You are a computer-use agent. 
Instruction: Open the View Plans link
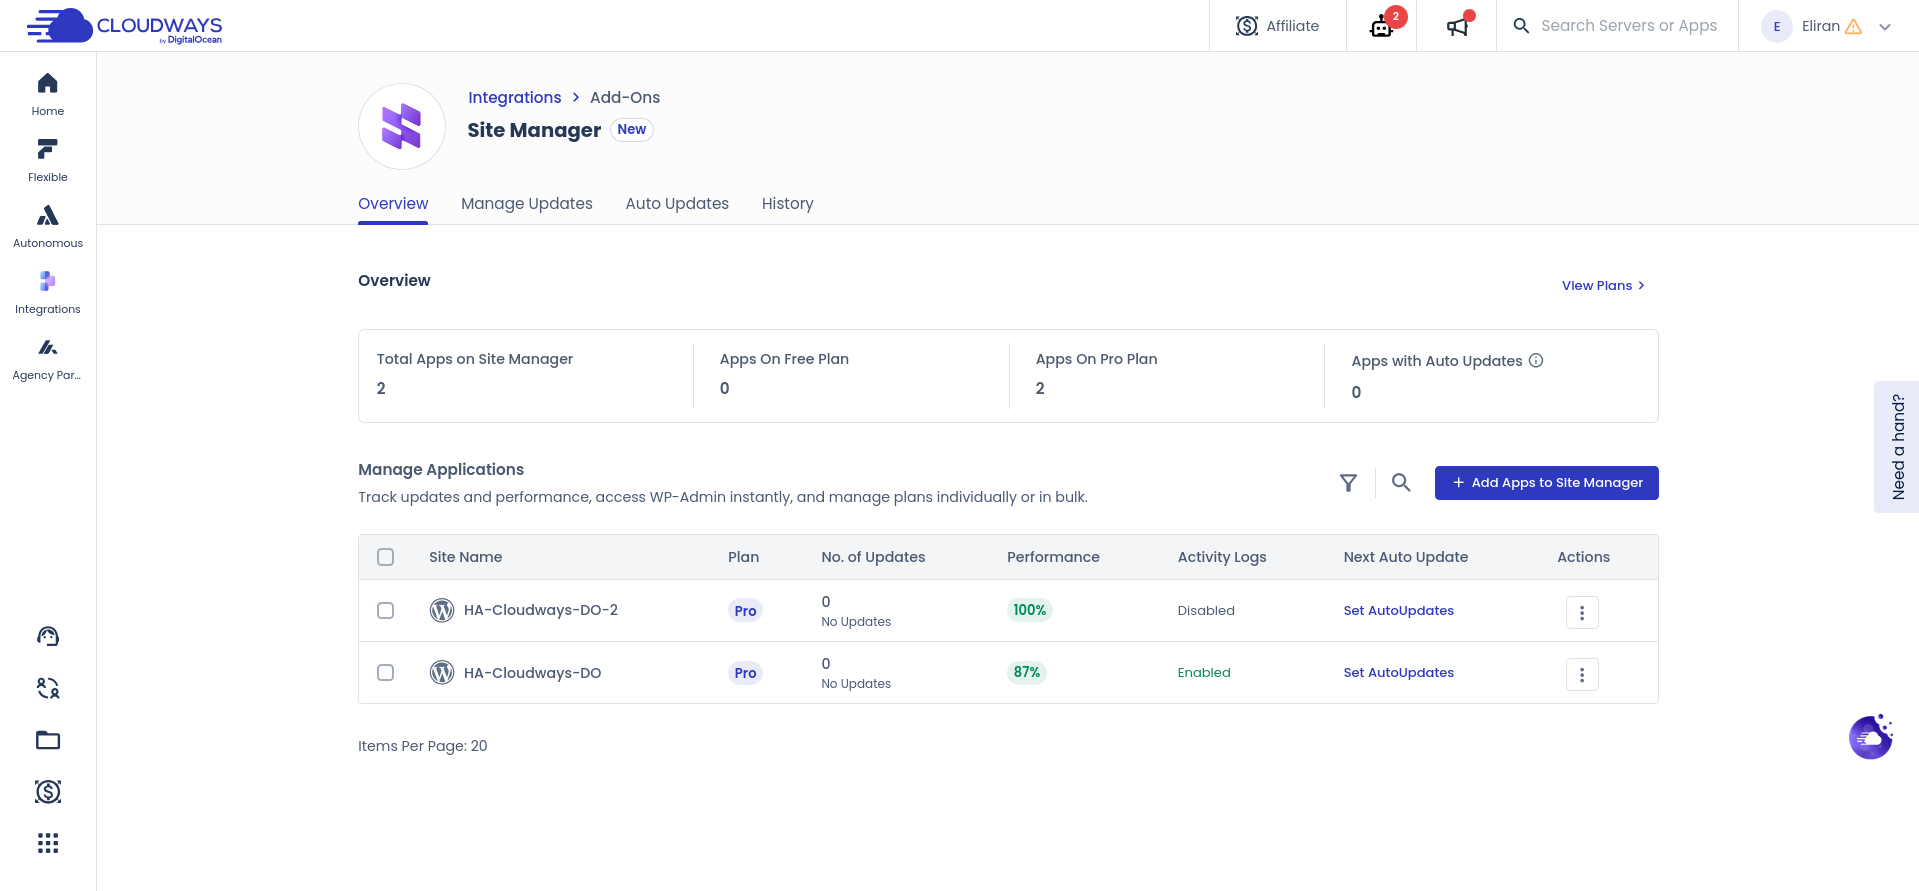(x=1603, y=286)
